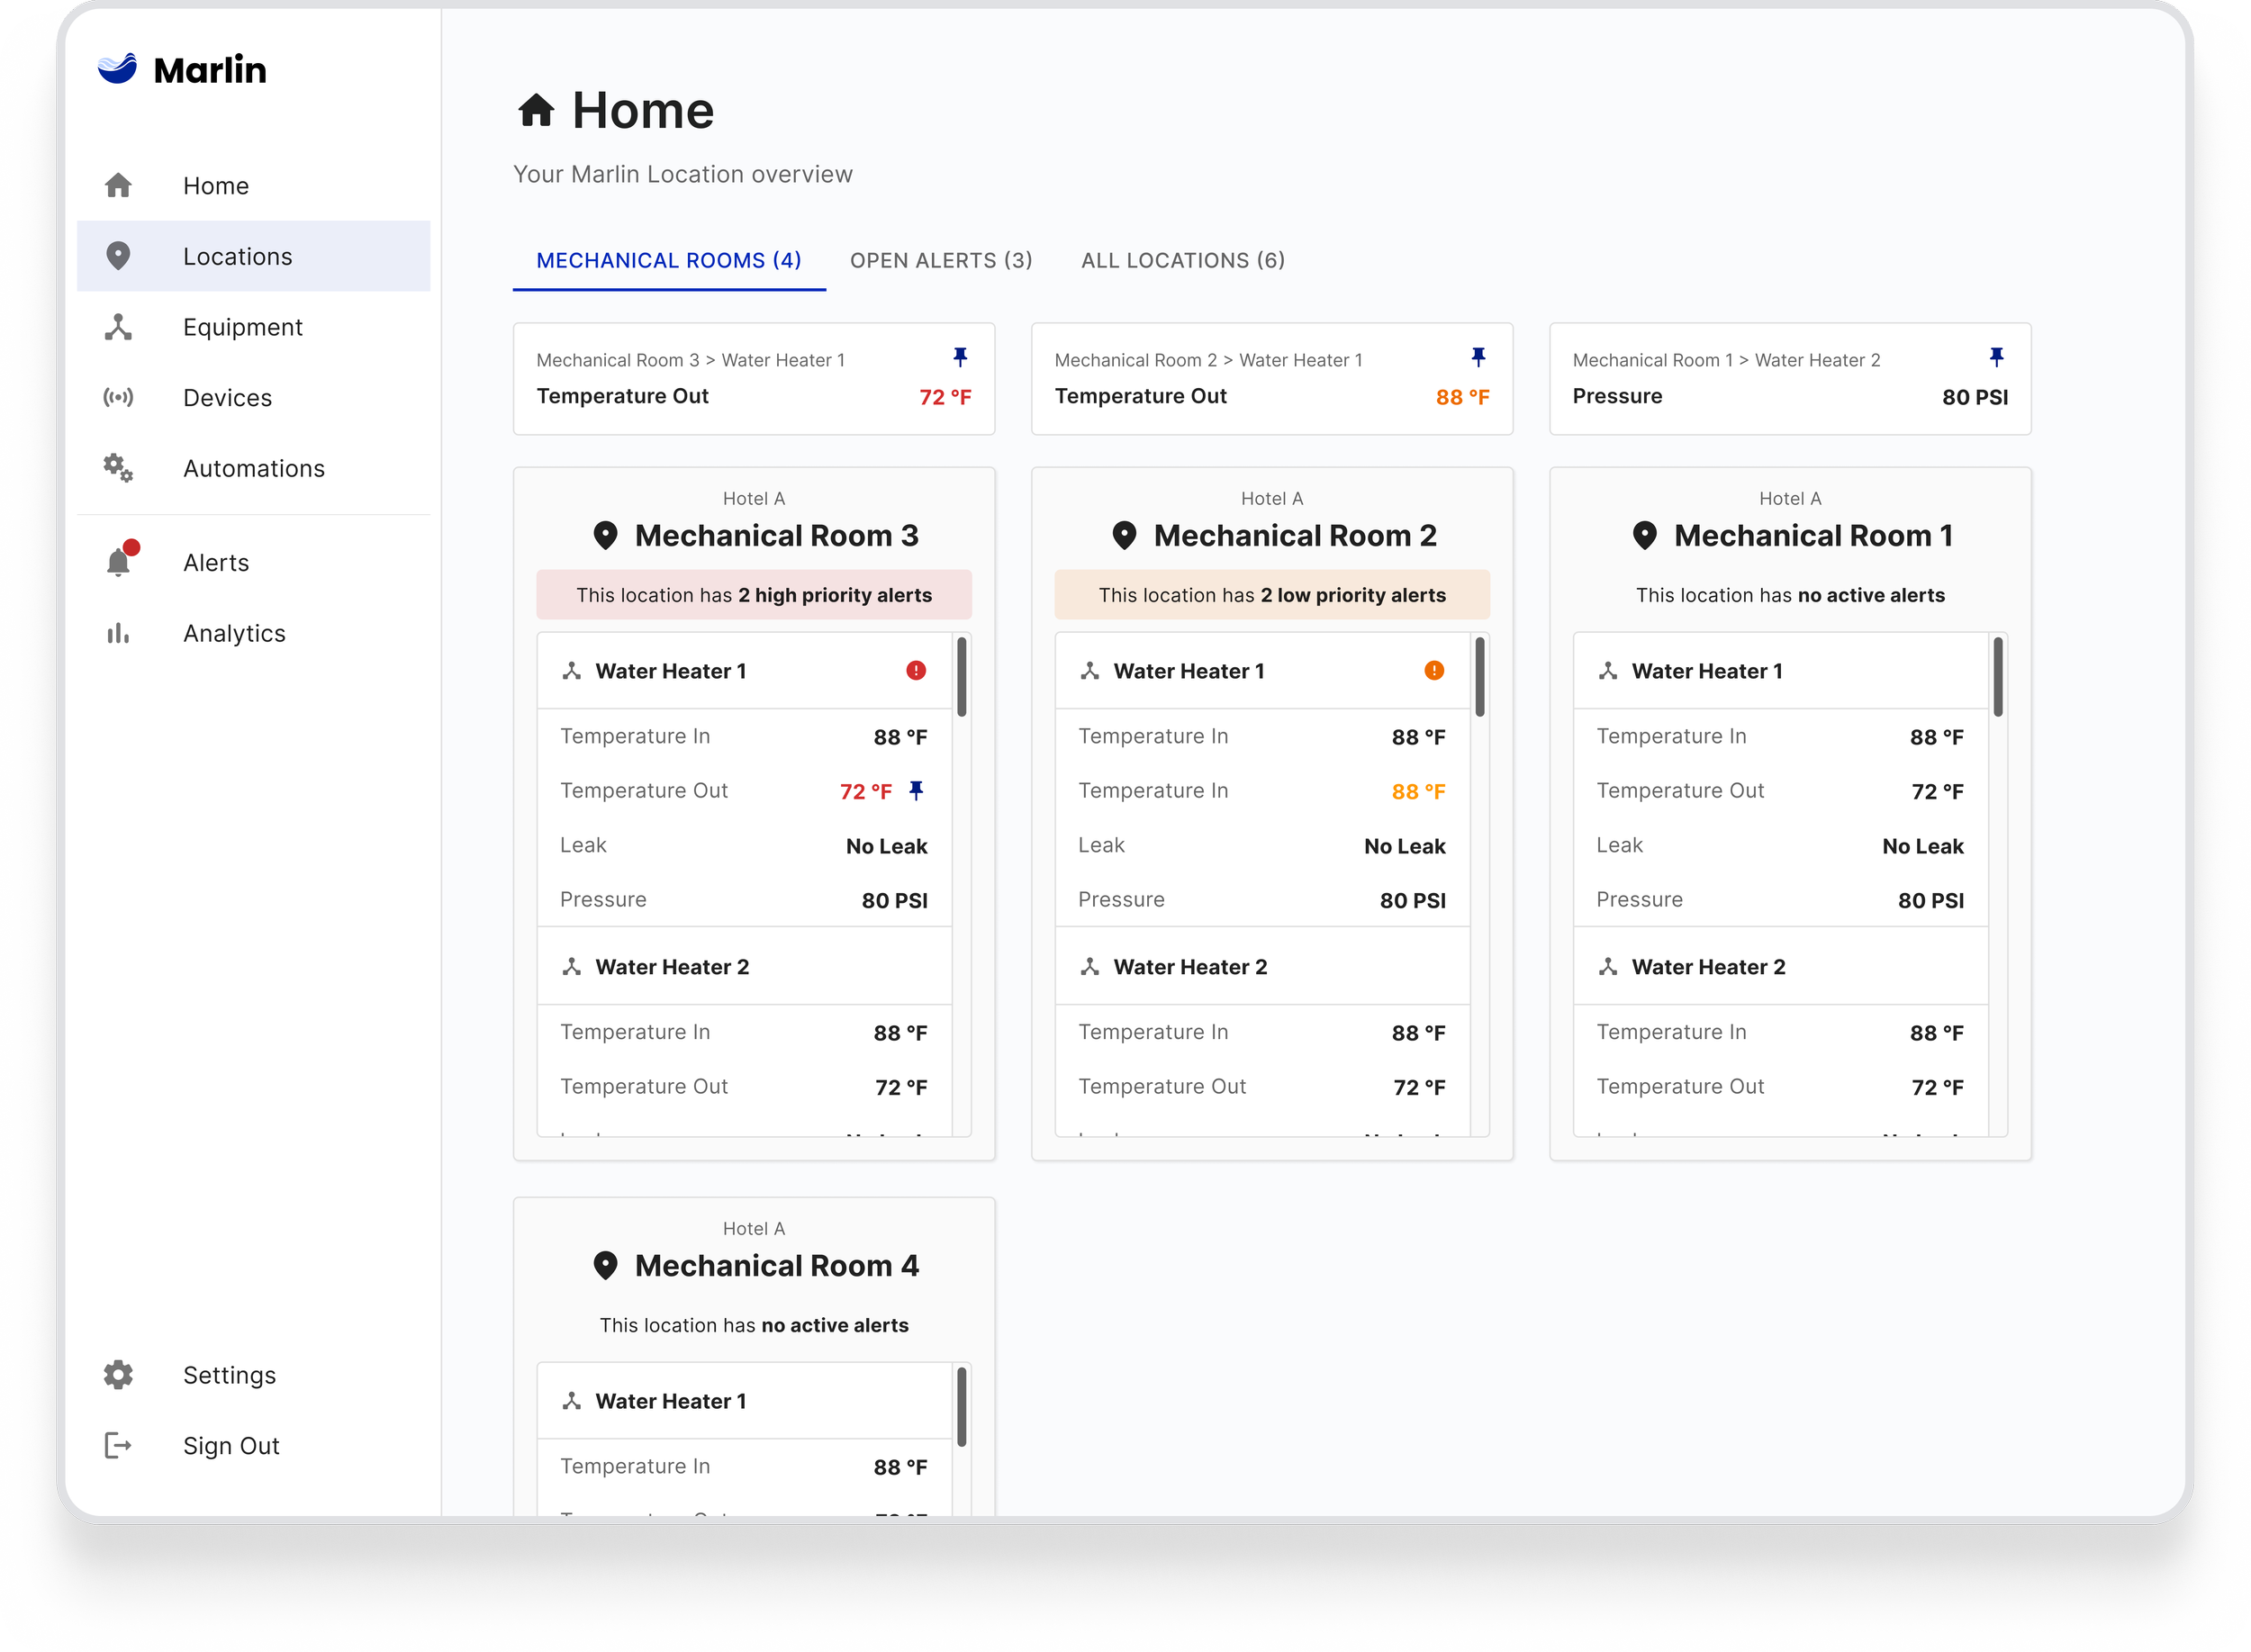Click the red alert icon on Water Heater 1
Viewport: 2251px width, 1652px height.
point(916,671)
